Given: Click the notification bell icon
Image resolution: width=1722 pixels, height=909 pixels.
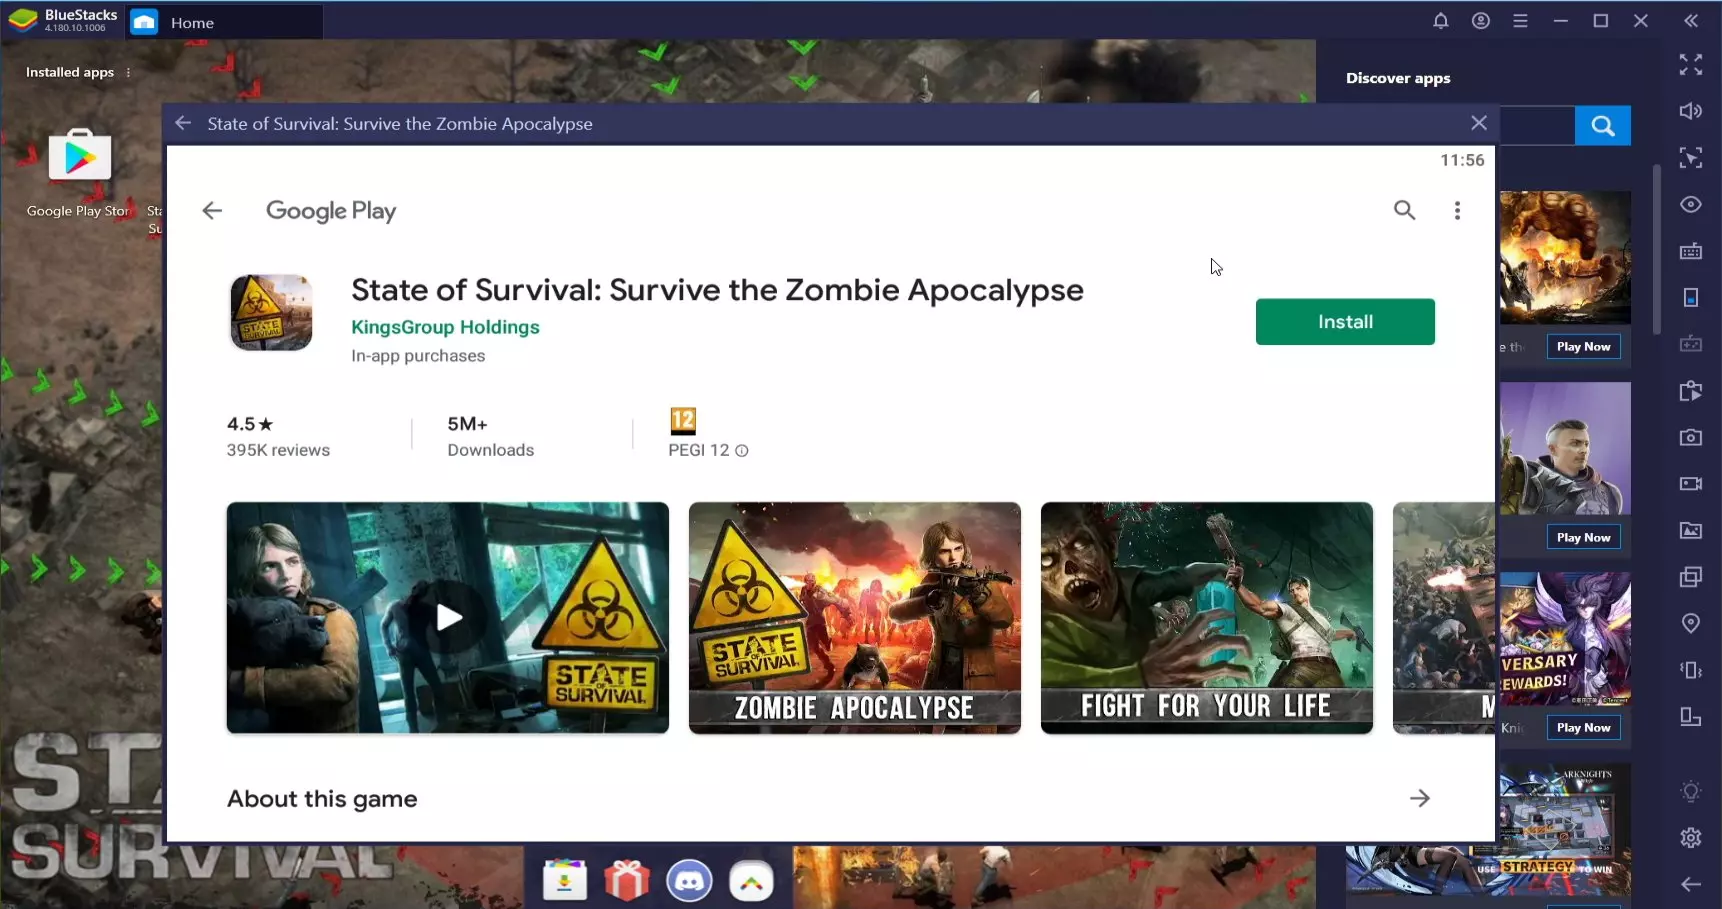Looking at the screenshot, I should click(1440, 21).
